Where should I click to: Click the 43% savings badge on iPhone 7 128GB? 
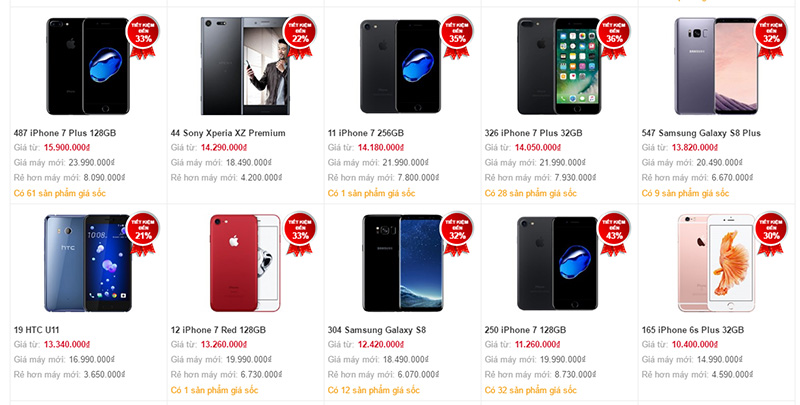point(614,233)
